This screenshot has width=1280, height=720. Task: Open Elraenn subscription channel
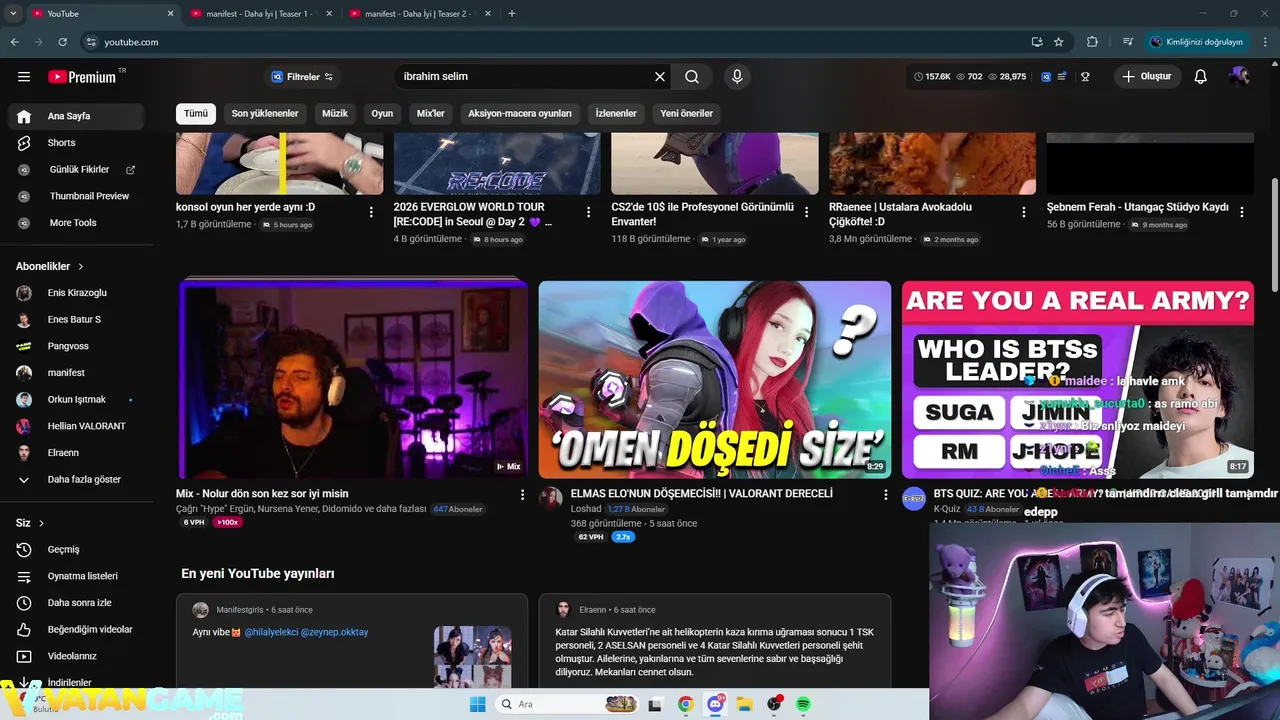(x=76, y=453)
